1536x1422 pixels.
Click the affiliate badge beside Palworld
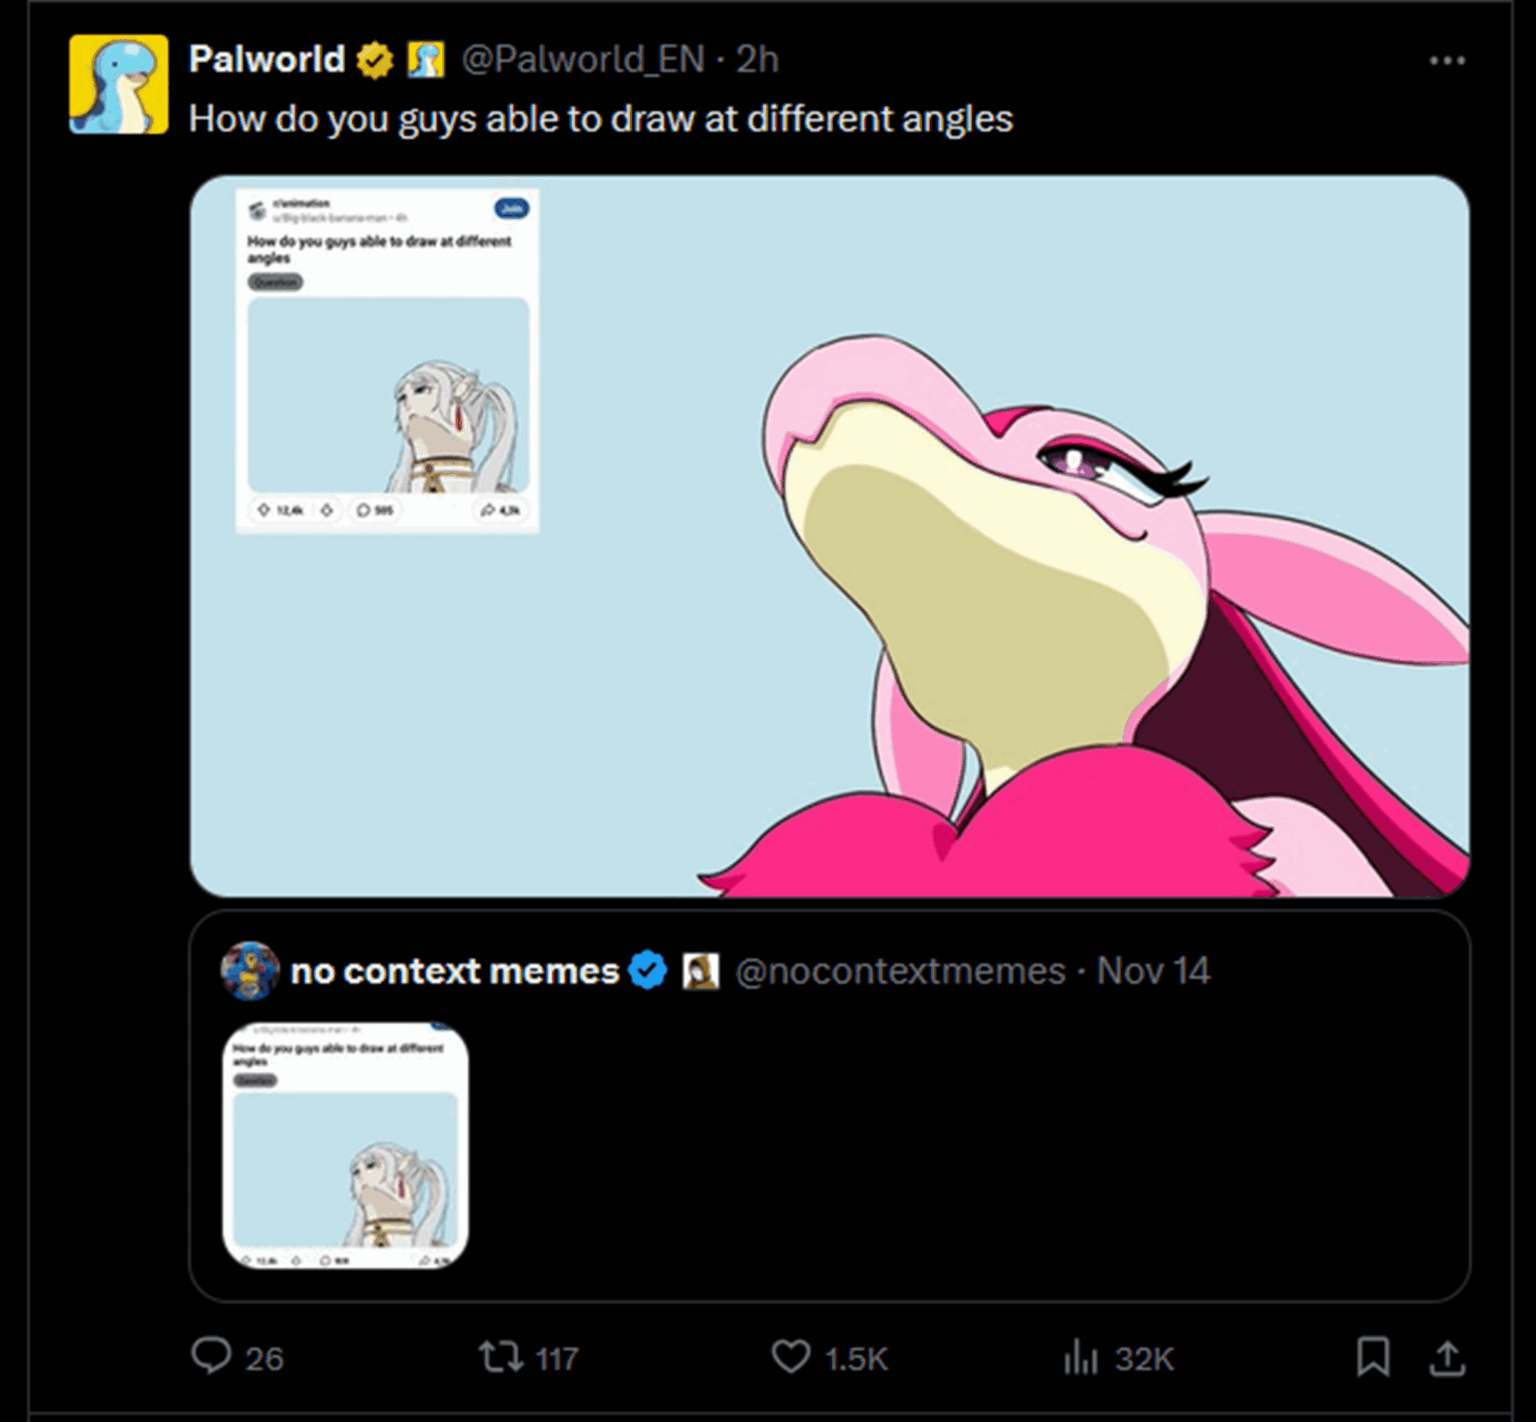click(425, 60)
